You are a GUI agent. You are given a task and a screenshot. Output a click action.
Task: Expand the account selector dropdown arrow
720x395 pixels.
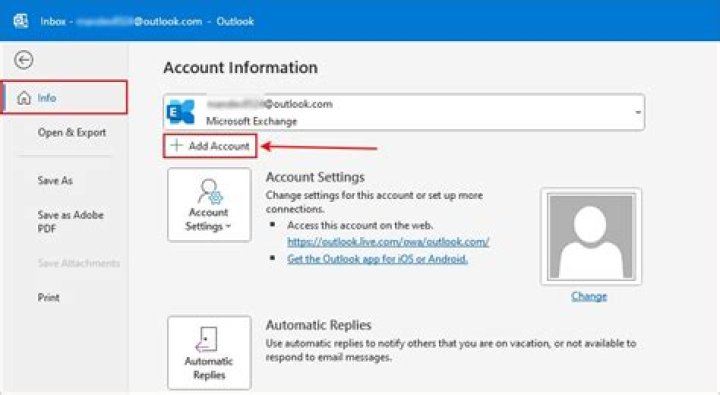638,113
